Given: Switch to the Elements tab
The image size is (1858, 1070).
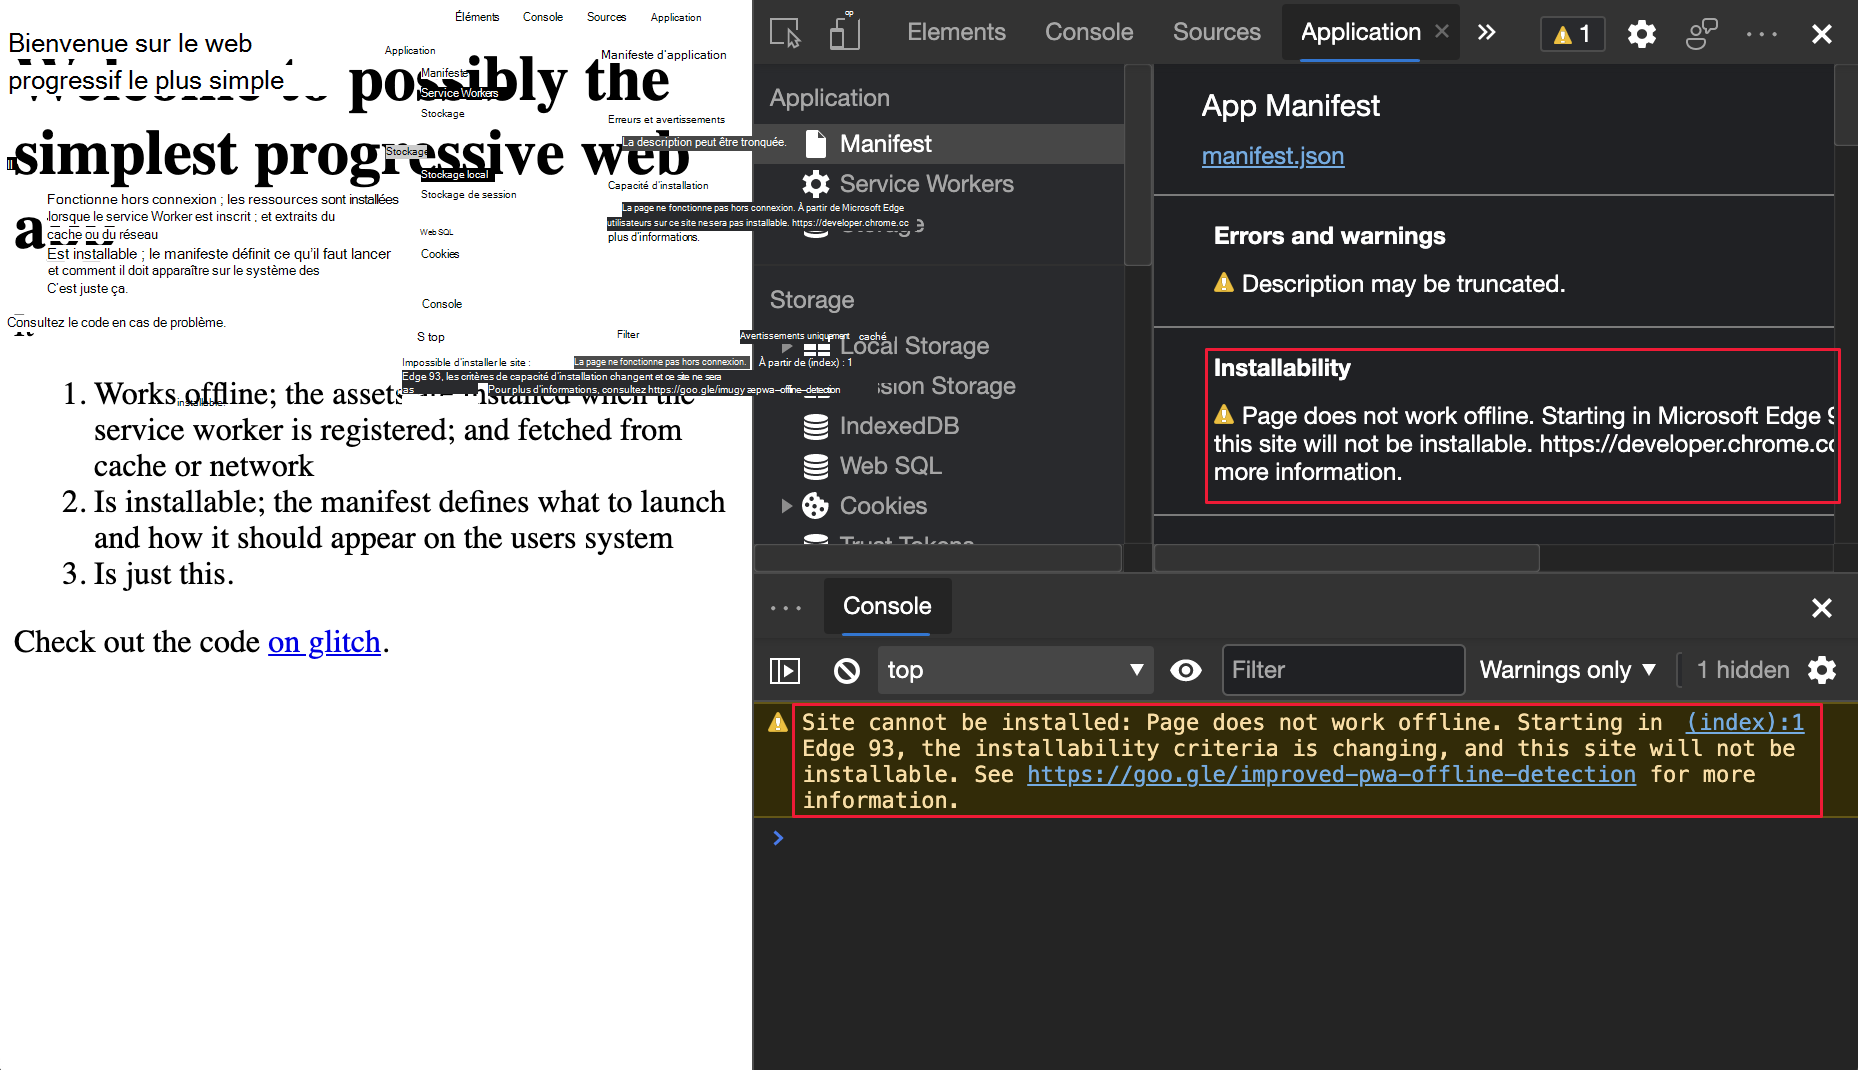Looking at the screenshot, I should tap(956, 32).
